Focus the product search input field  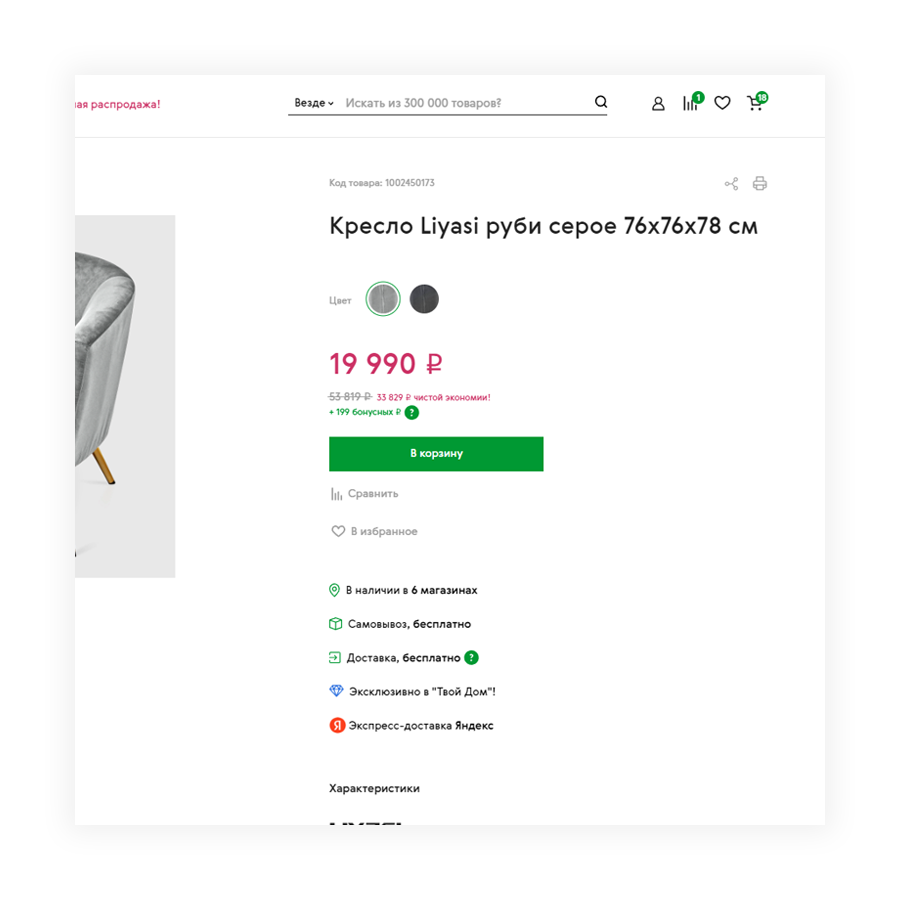click(465, 103)
